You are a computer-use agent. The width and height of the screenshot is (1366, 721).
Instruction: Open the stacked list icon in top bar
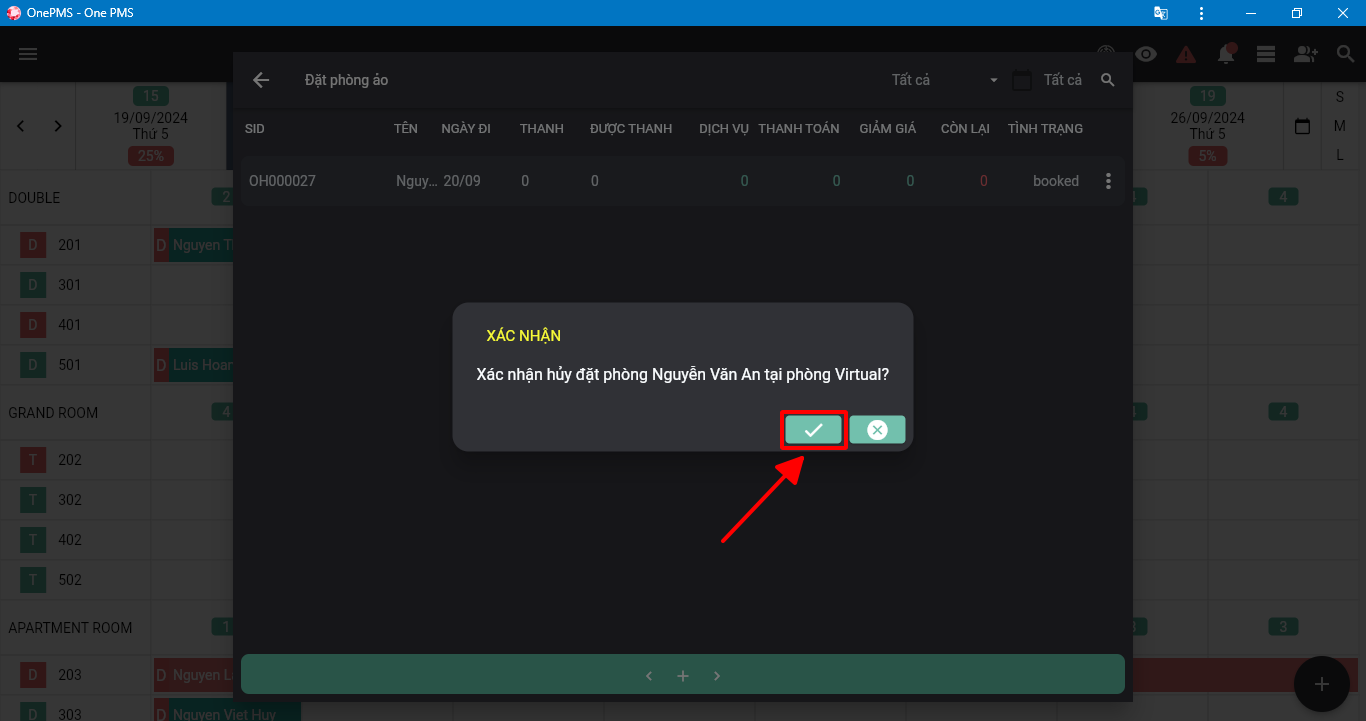(x=1266, y=54)
